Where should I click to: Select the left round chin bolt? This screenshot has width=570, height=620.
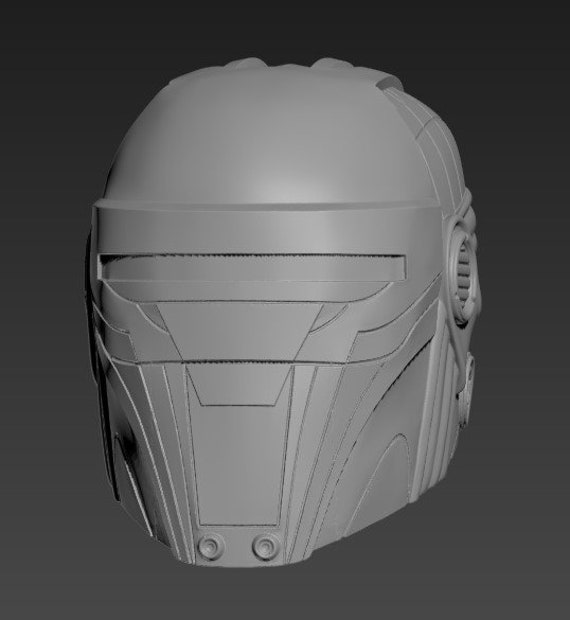tap(208, 546)
